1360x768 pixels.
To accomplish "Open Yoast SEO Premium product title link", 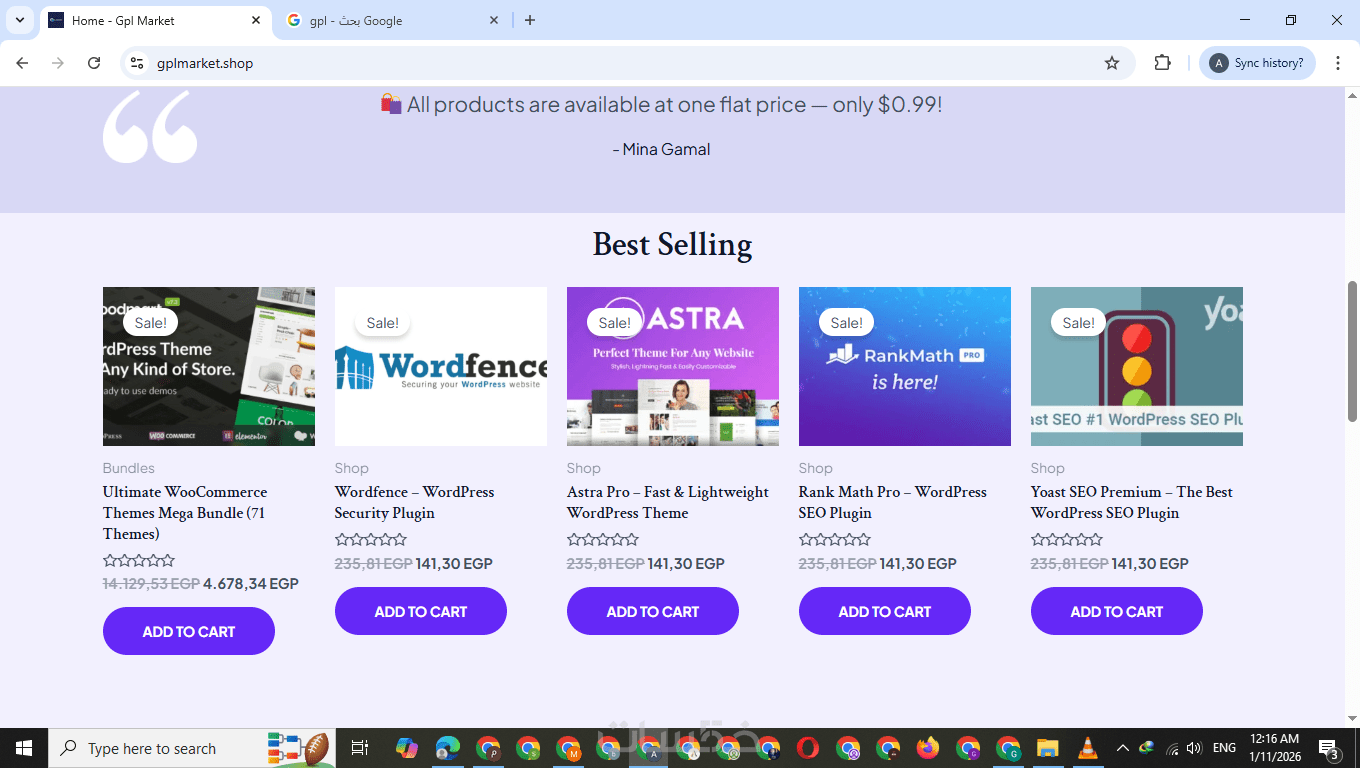I will [x=1132, y=502].
